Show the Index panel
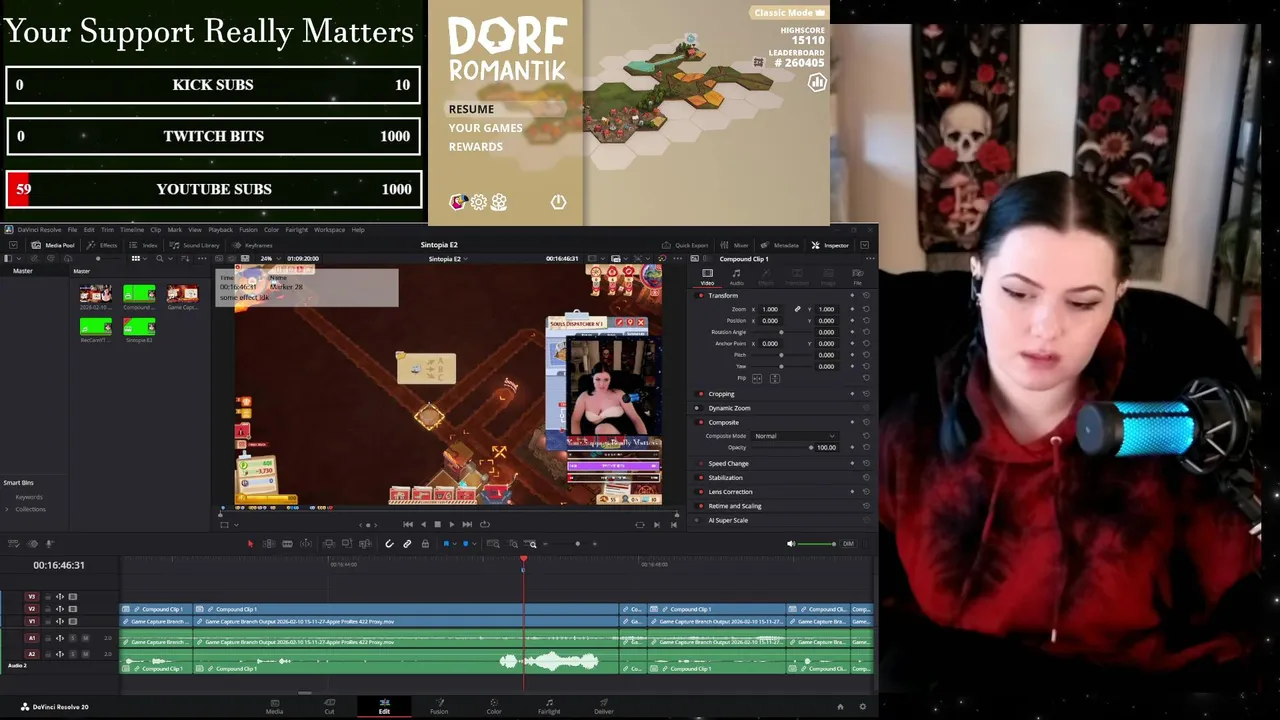 coord(144,245)
